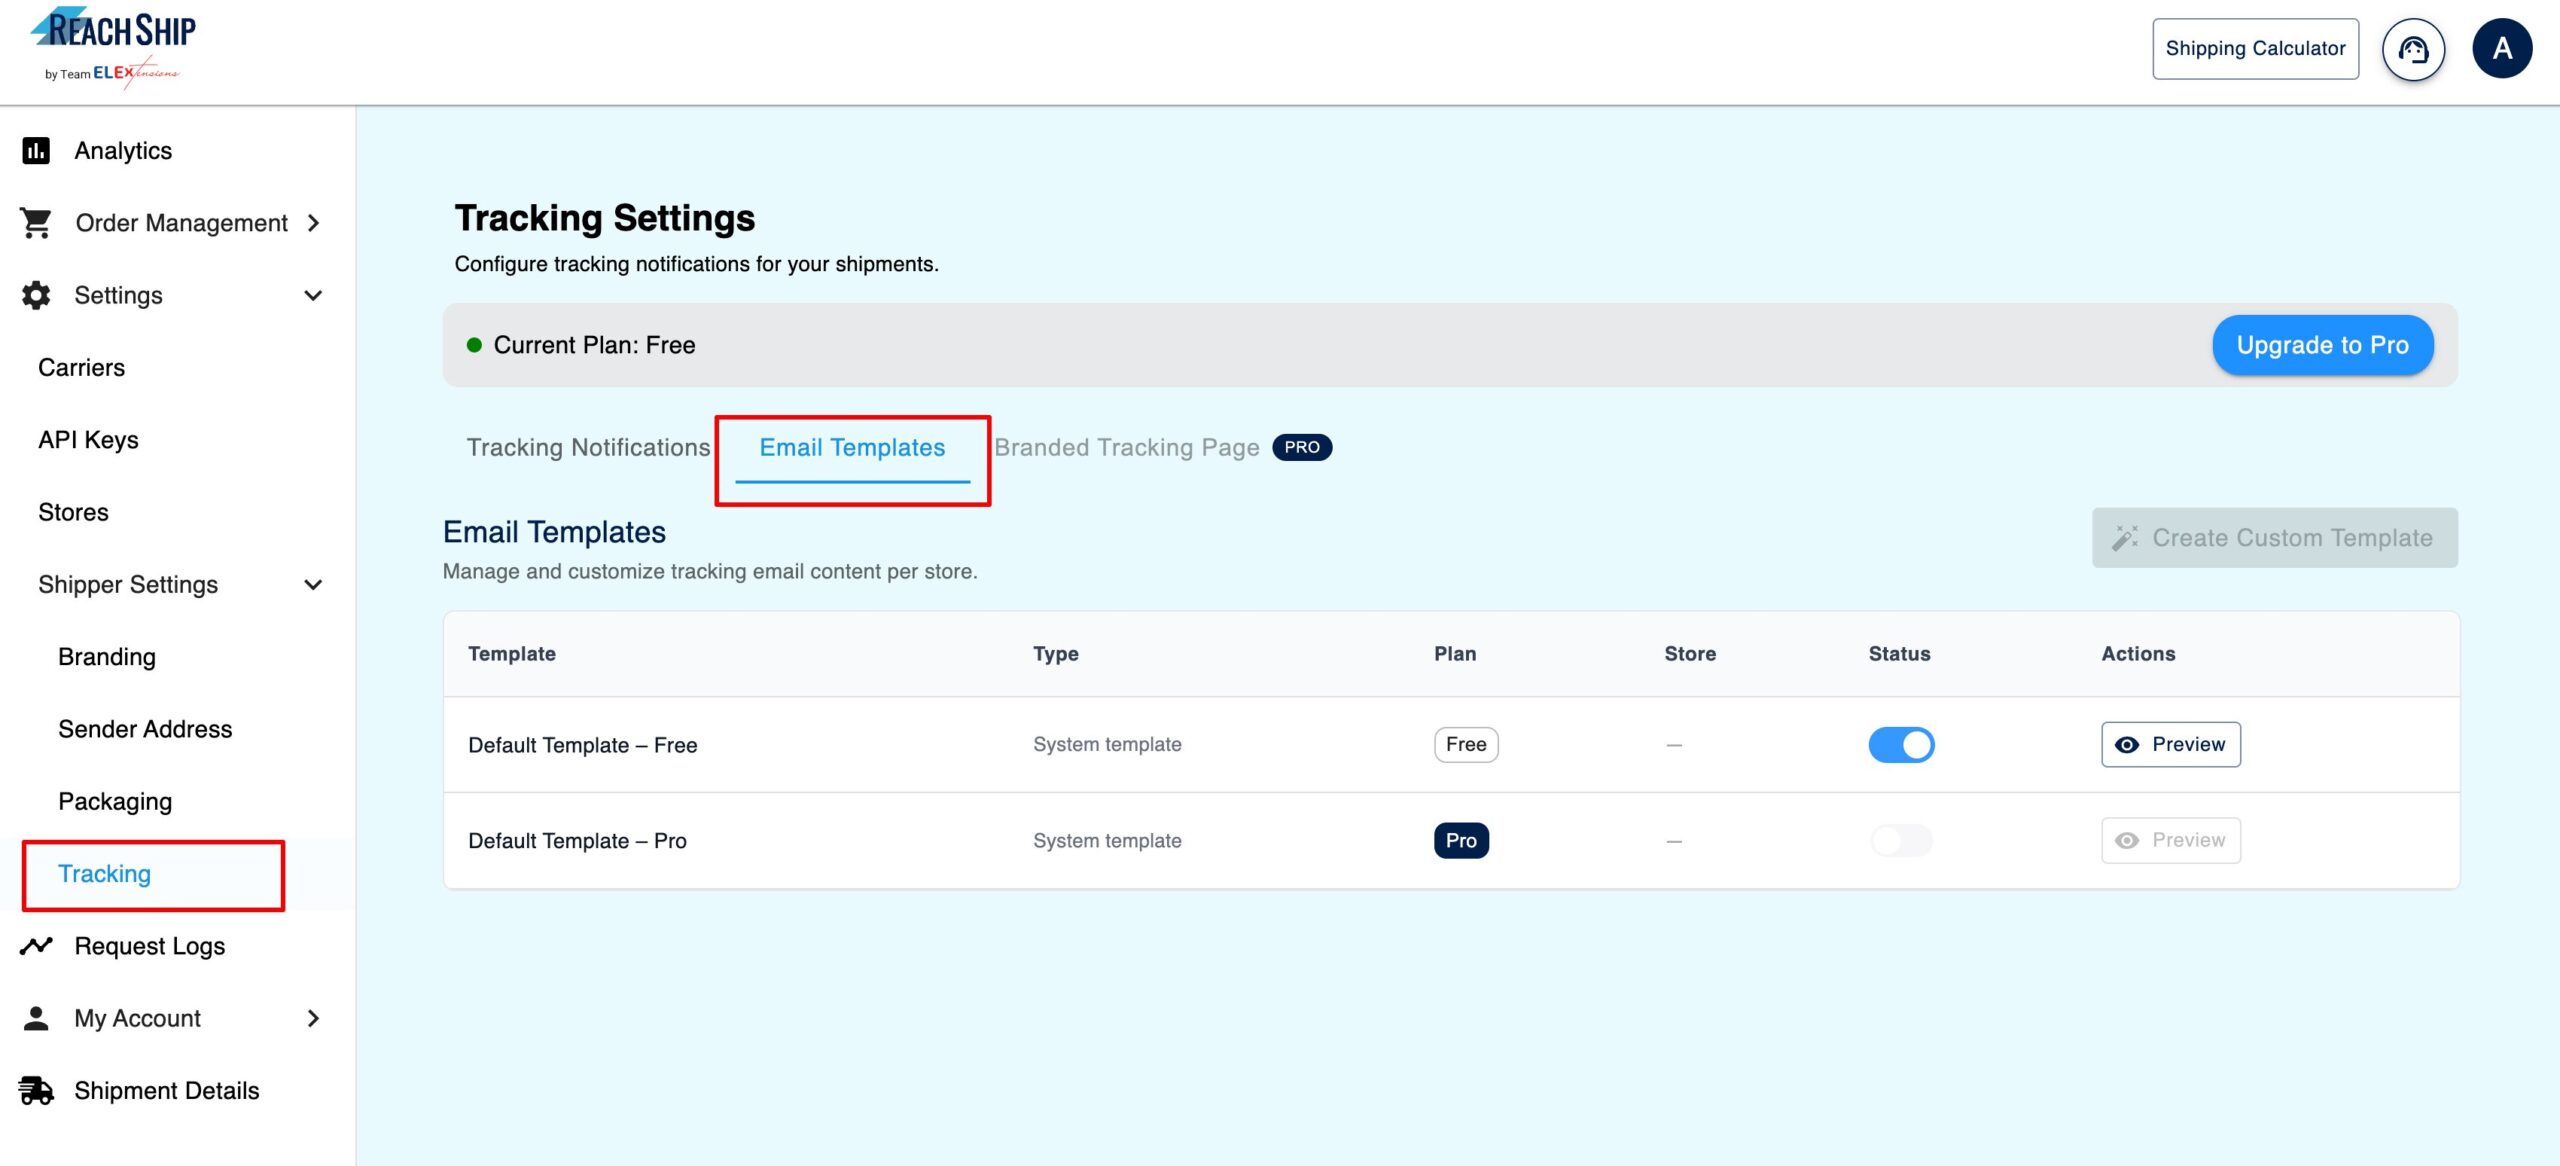The height and width of the screenshot is (1166, 2560).
Task: Disable the Default Template – Free status toggle
Action: coord(1901,745)
